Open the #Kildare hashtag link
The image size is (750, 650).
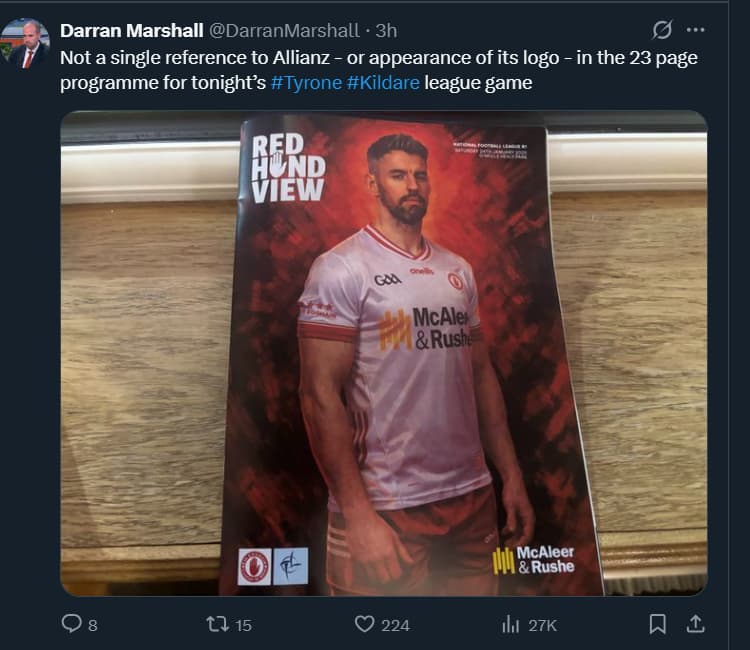383,83
